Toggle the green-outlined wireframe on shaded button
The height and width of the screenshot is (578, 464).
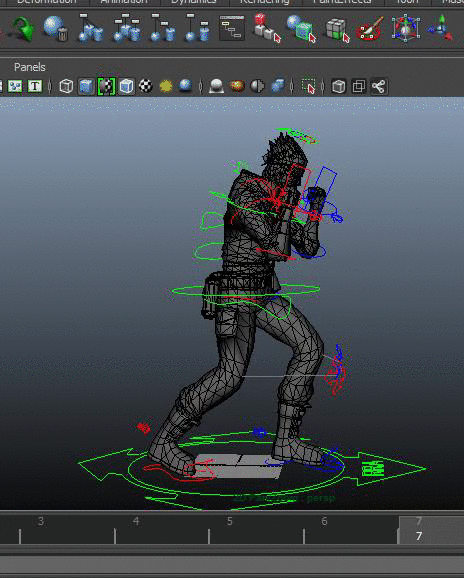coord(106,86)
